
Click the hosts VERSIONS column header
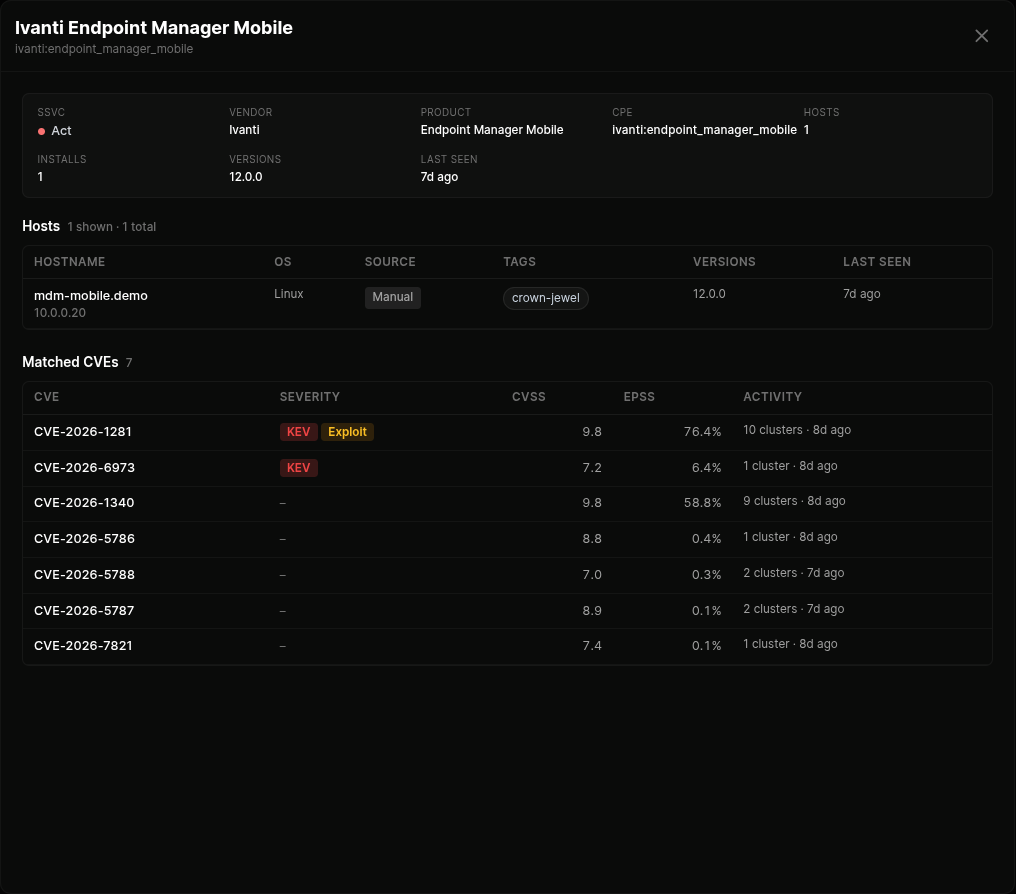pos(724,262)
